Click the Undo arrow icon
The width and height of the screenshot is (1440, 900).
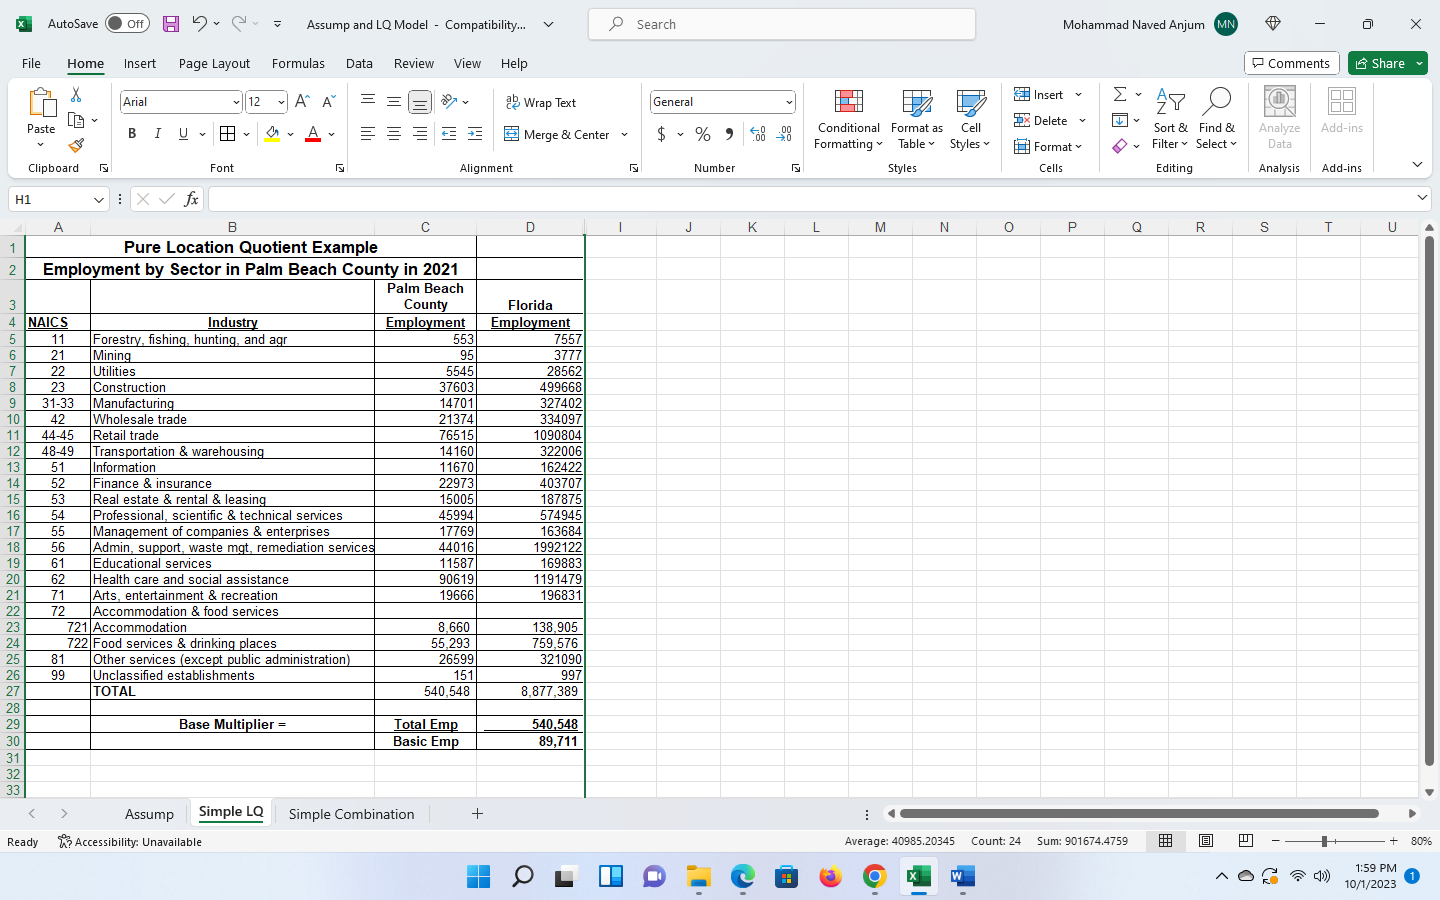[200, 24]
